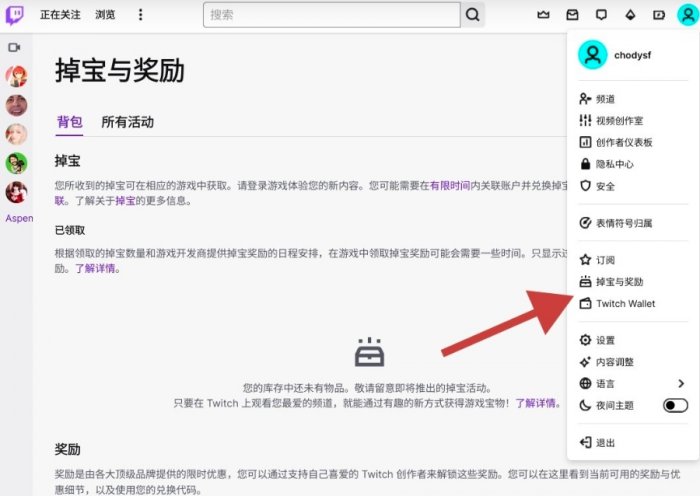Open the three-dot more menu
This screenshot has height=496, width=700.
140,15
